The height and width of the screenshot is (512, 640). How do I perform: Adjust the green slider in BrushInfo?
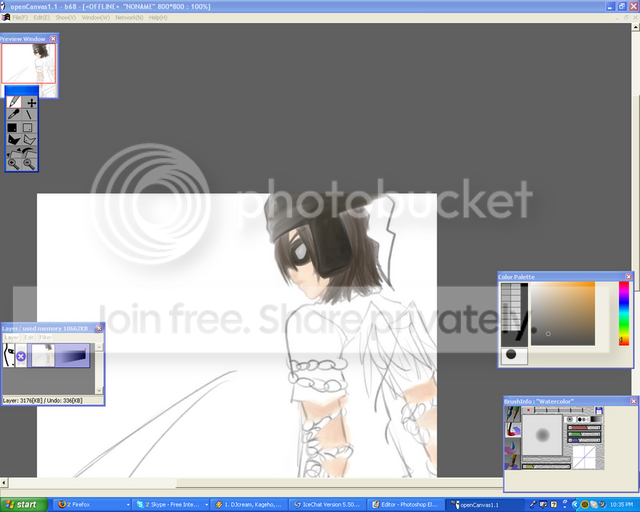(584, 434)
